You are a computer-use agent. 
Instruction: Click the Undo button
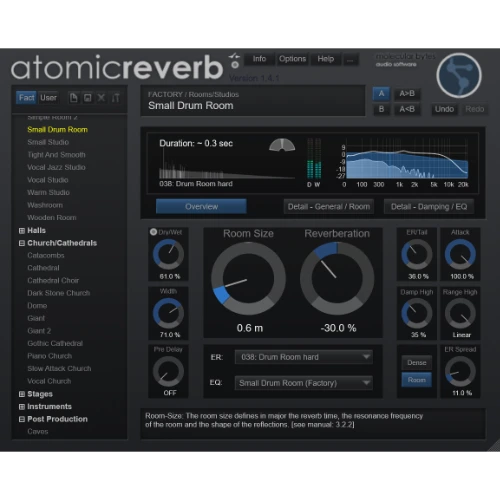[444, 109]
